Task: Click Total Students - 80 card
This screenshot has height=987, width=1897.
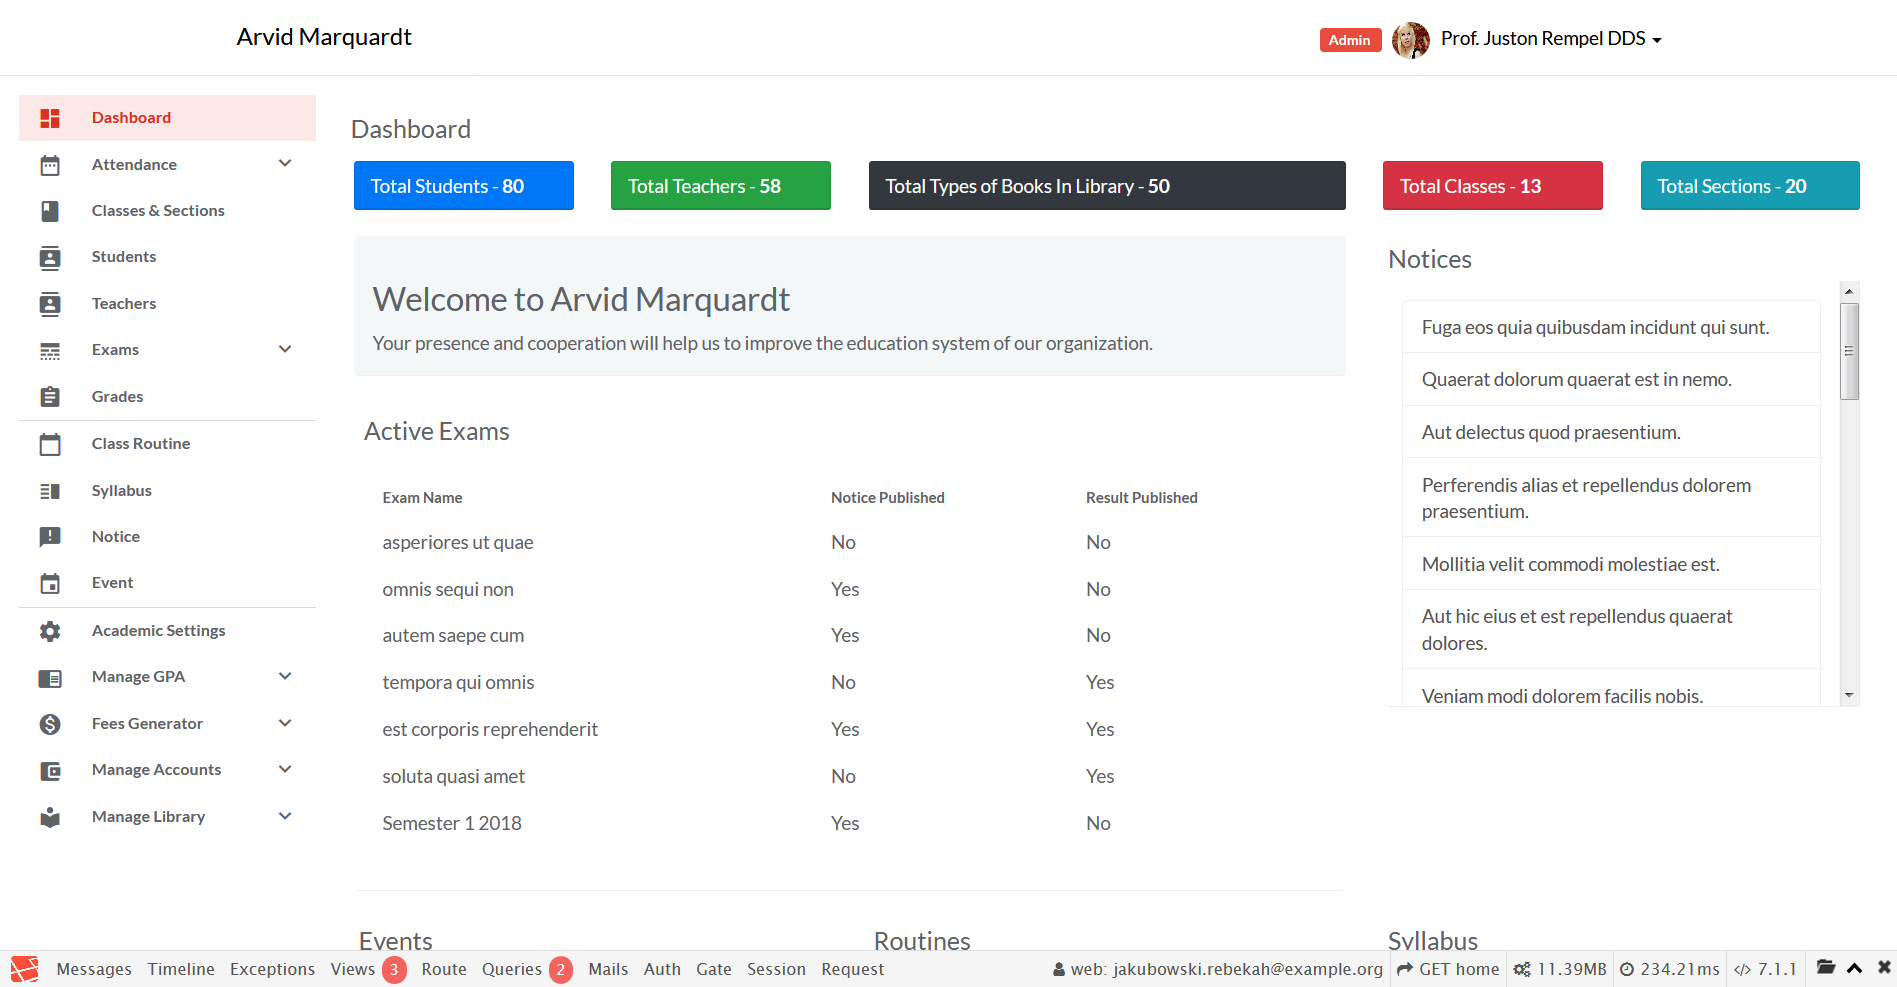Action: (464, 186)
